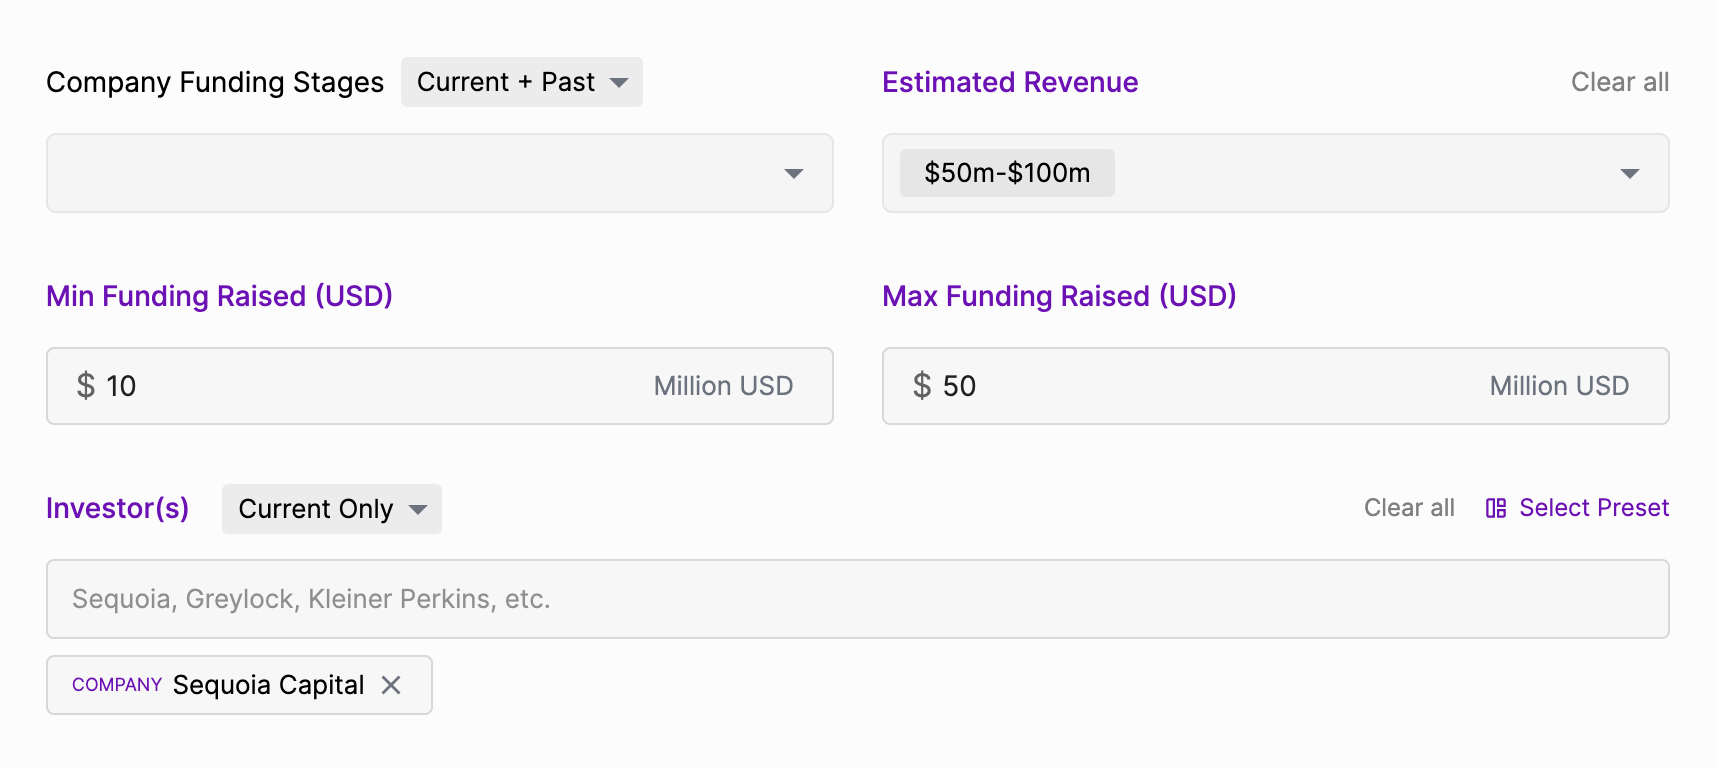
Task: Click the investor search field
Action: (x=858, y=599)
